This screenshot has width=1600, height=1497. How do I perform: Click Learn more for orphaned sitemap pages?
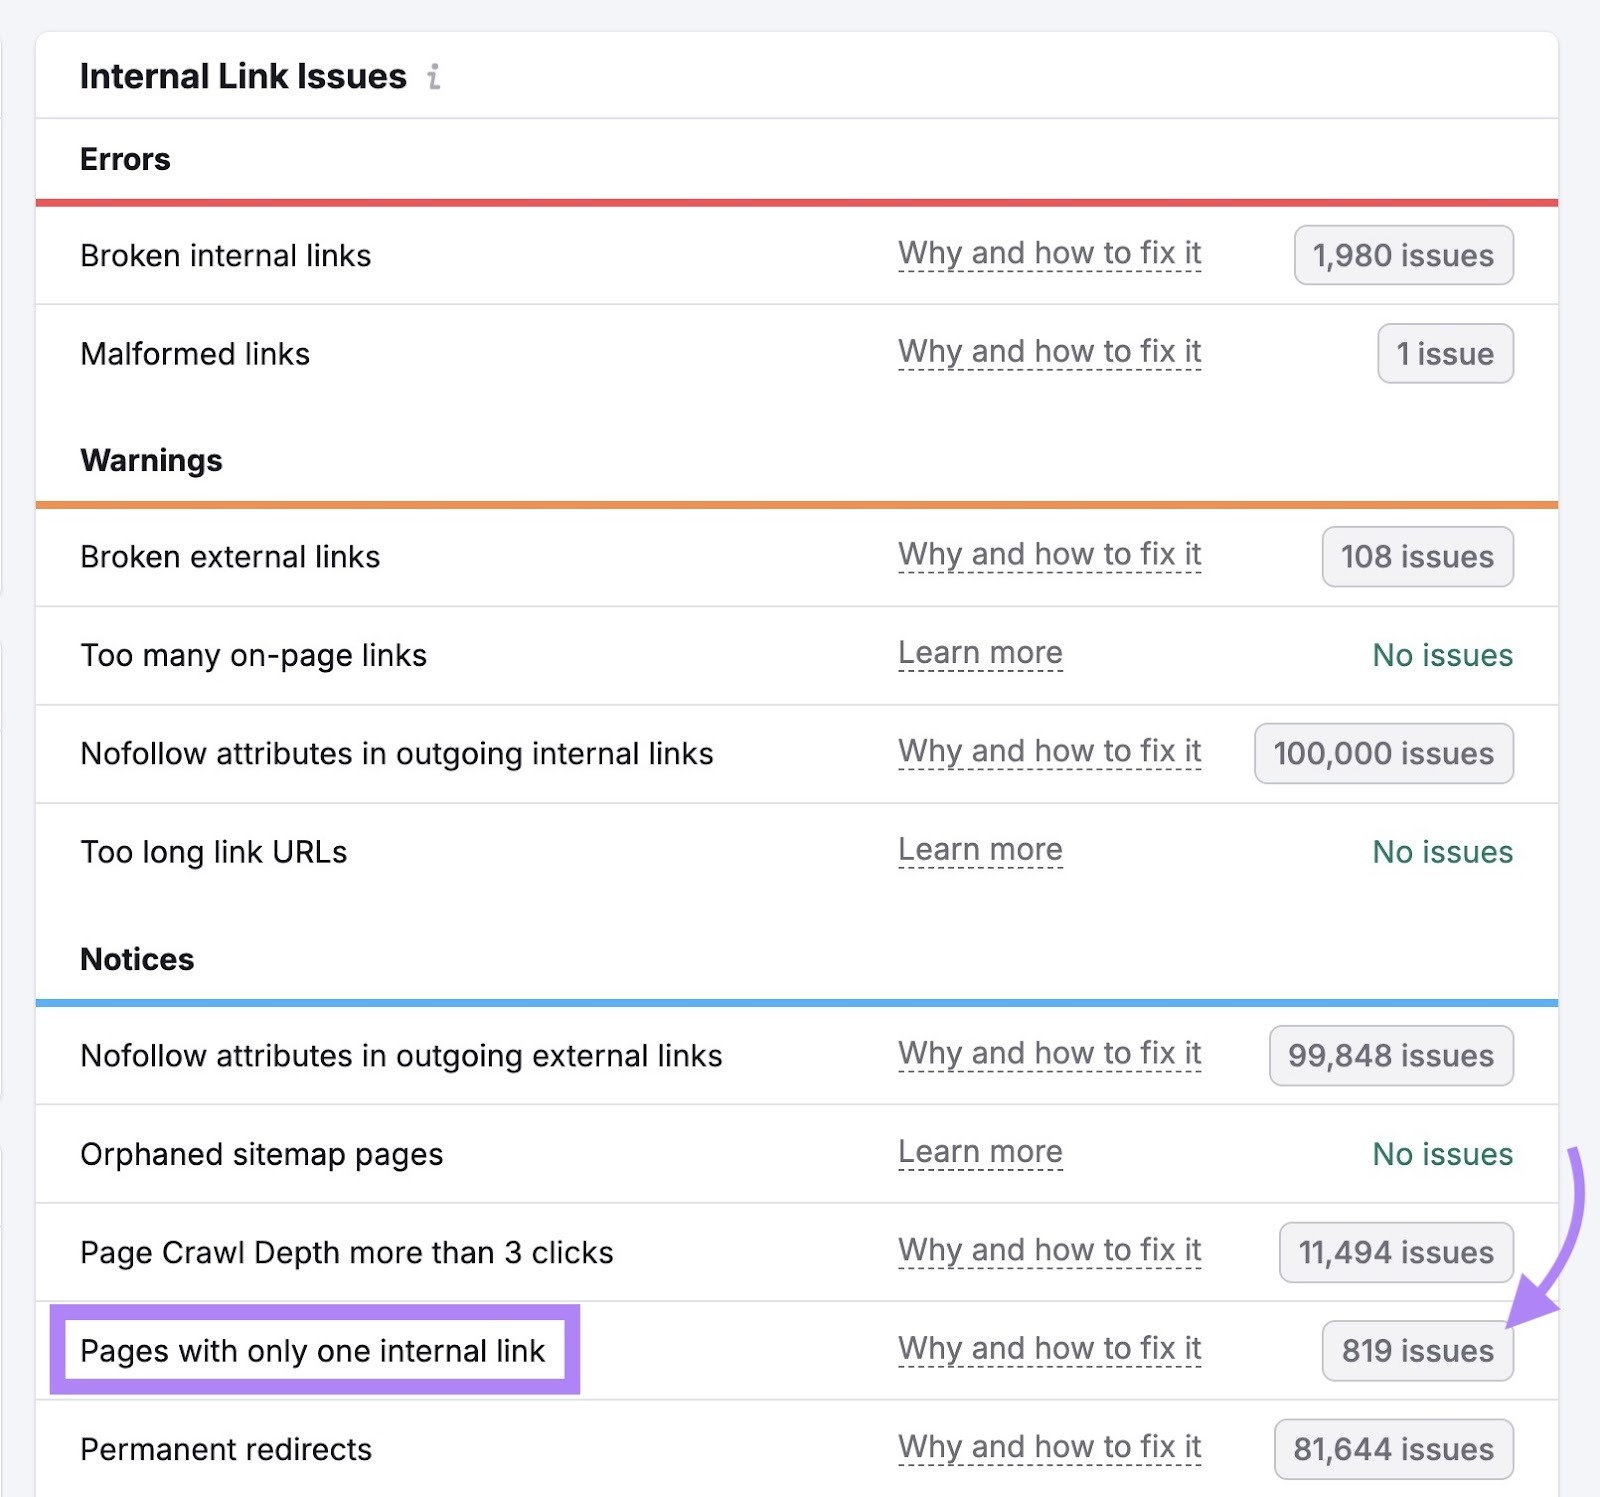click(x=980, y=1152)
